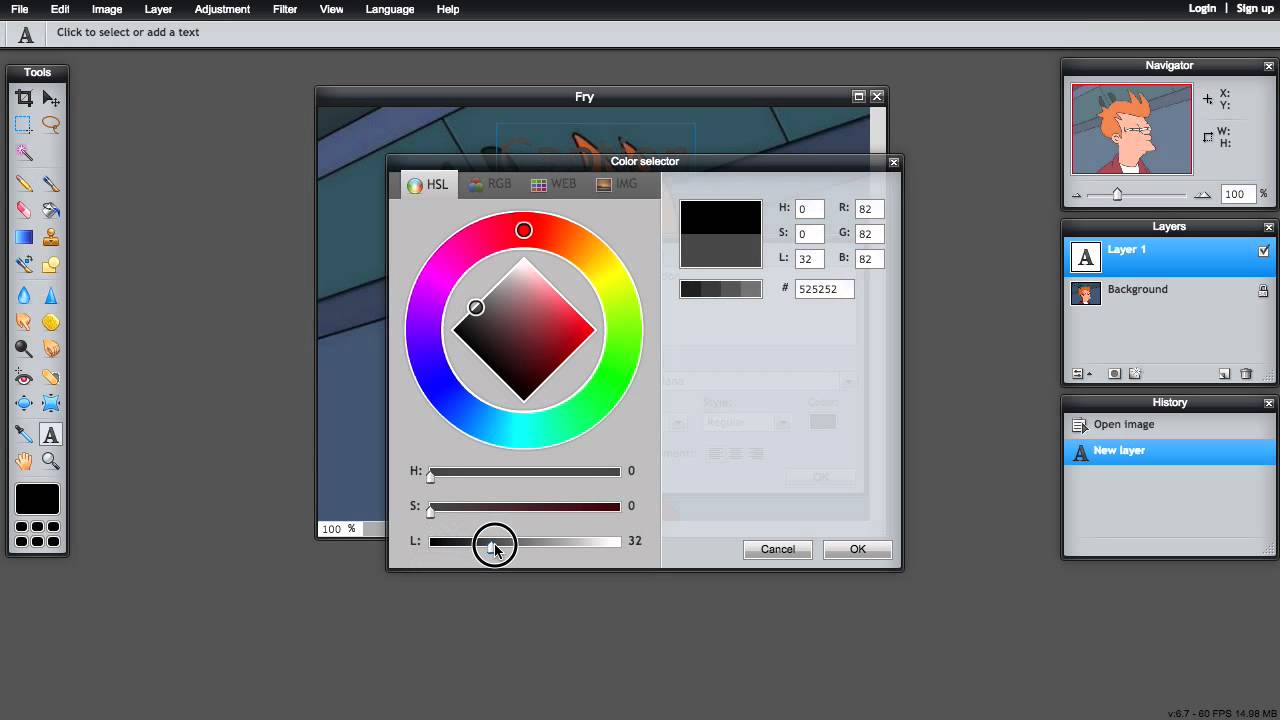This screenshot has width=1280, height=720.
Task: Select the Paint Bucket tool
Action: point(51,210)
